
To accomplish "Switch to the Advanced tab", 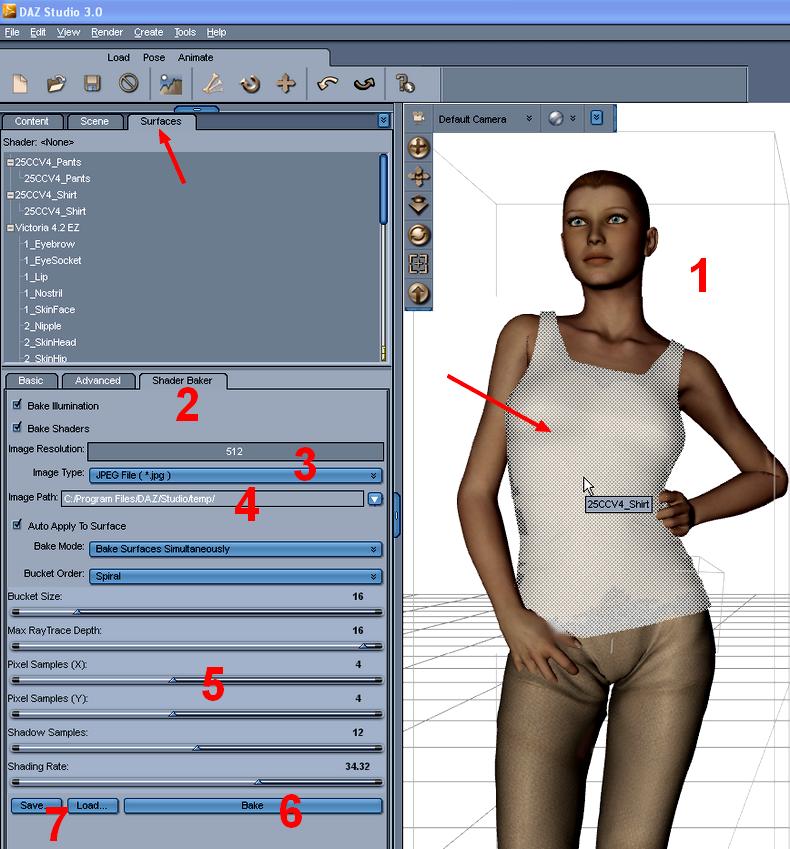I will 98,381.
